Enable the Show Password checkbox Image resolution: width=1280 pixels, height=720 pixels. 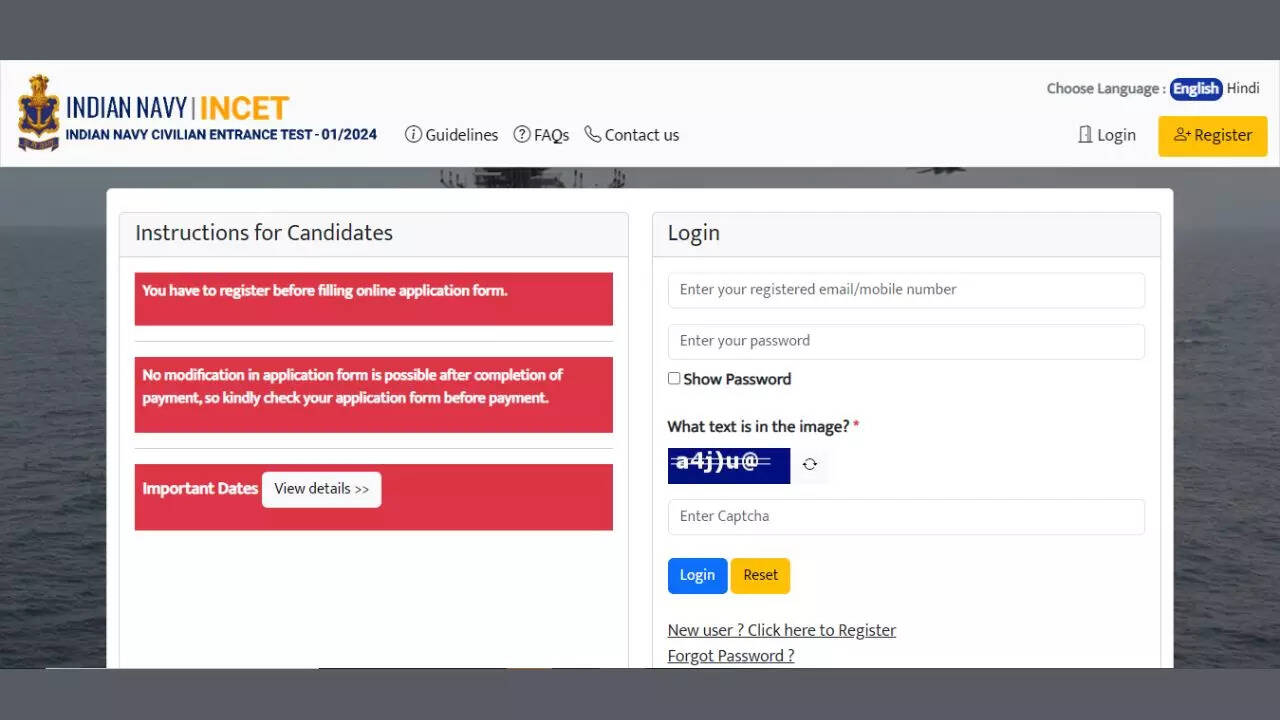[x=674, y=379]
